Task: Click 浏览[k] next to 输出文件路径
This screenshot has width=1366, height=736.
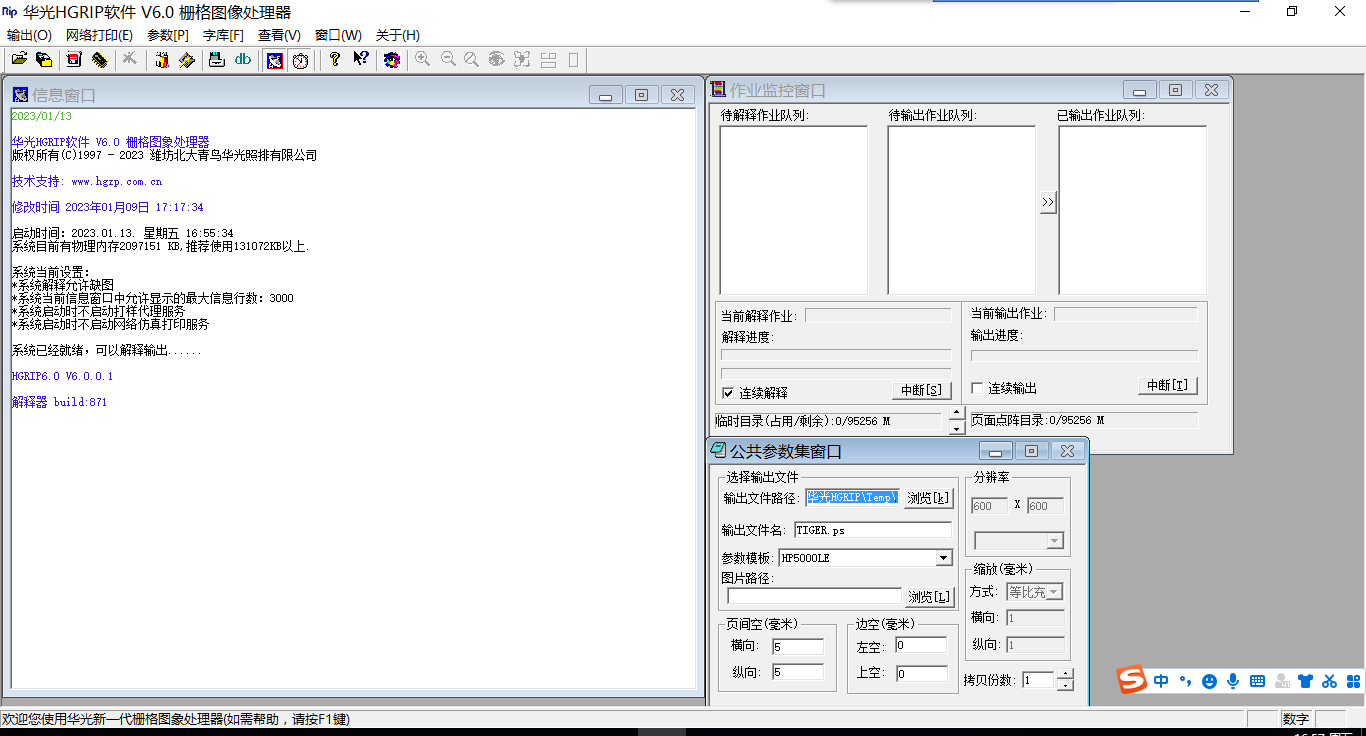Action: pyautogui.click(x=929, y=498)
